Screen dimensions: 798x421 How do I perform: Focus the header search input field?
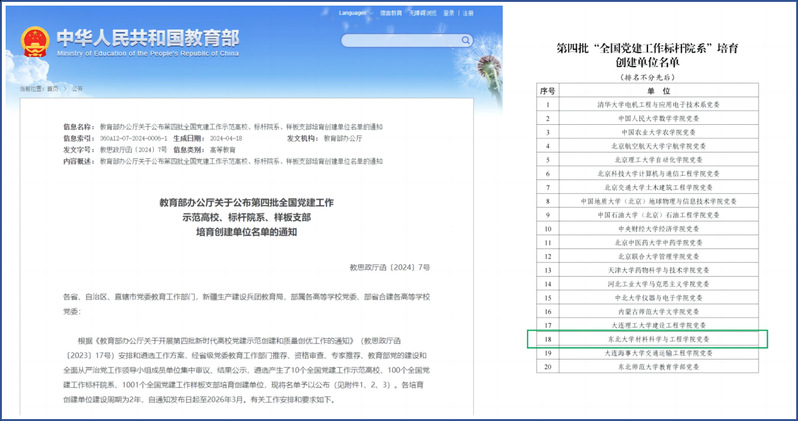point(395,41)
